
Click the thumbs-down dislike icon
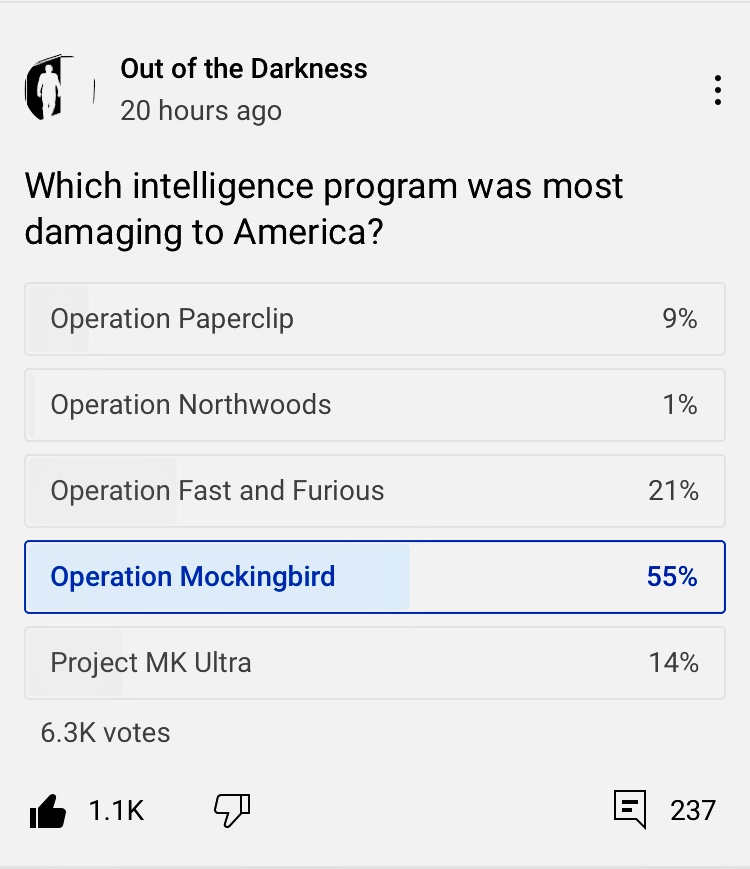click(x=232, y=811)
